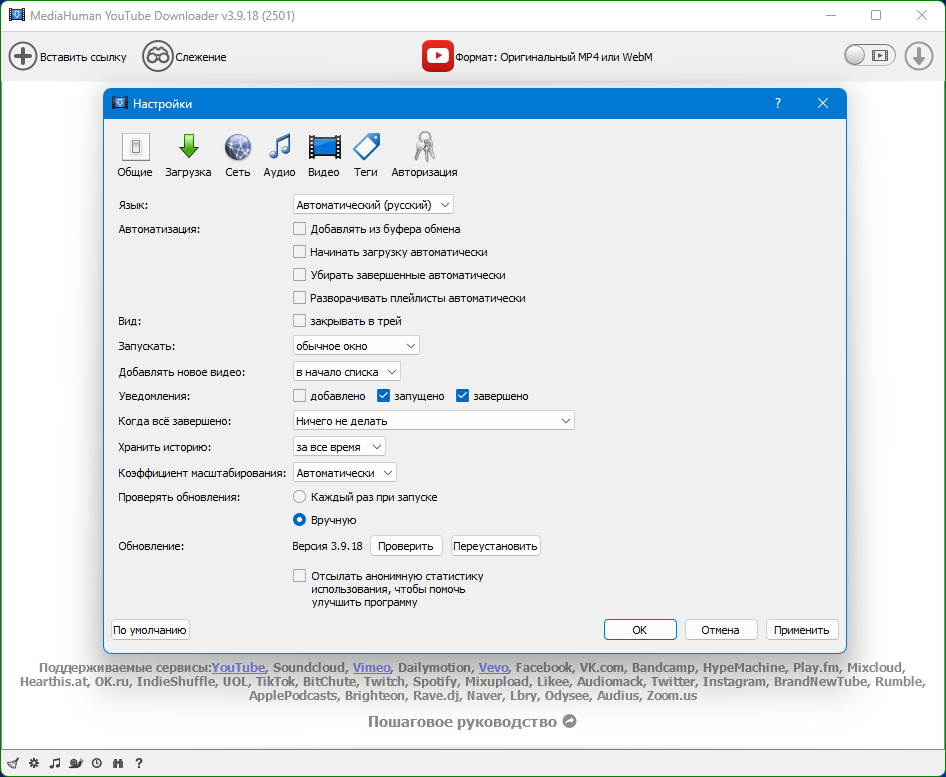
Task: Toggle the video mode switch in toolbar
Action: 867,56
